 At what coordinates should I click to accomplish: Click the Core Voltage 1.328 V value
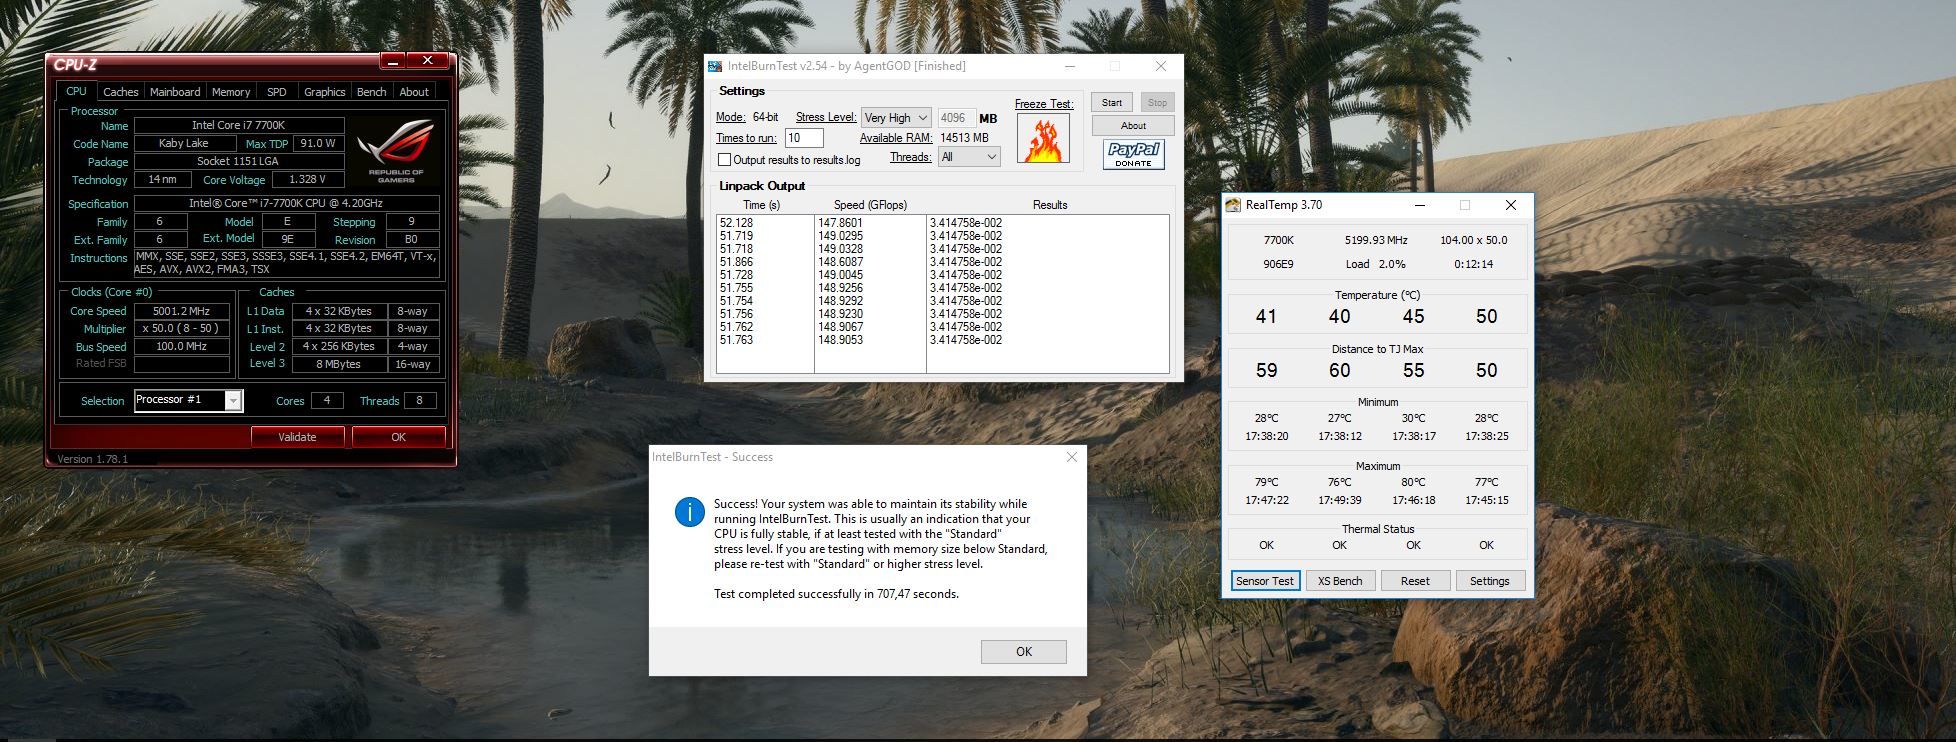pos(307,180)
